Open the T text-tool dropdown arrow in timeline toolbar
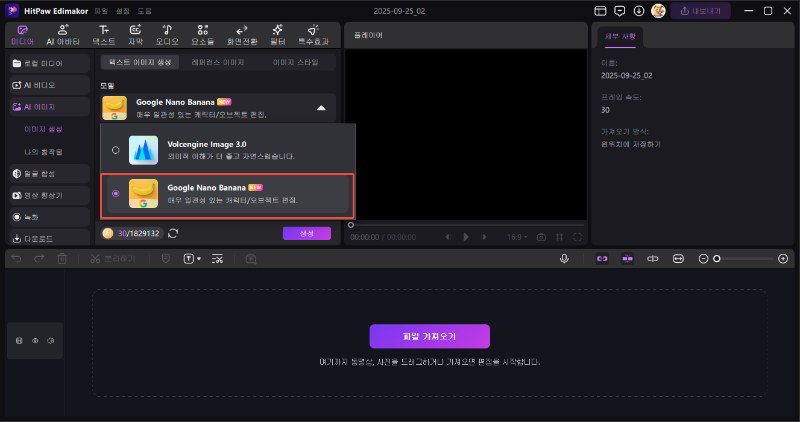Viewport: 800px width, 422px height. click(199, 259)
